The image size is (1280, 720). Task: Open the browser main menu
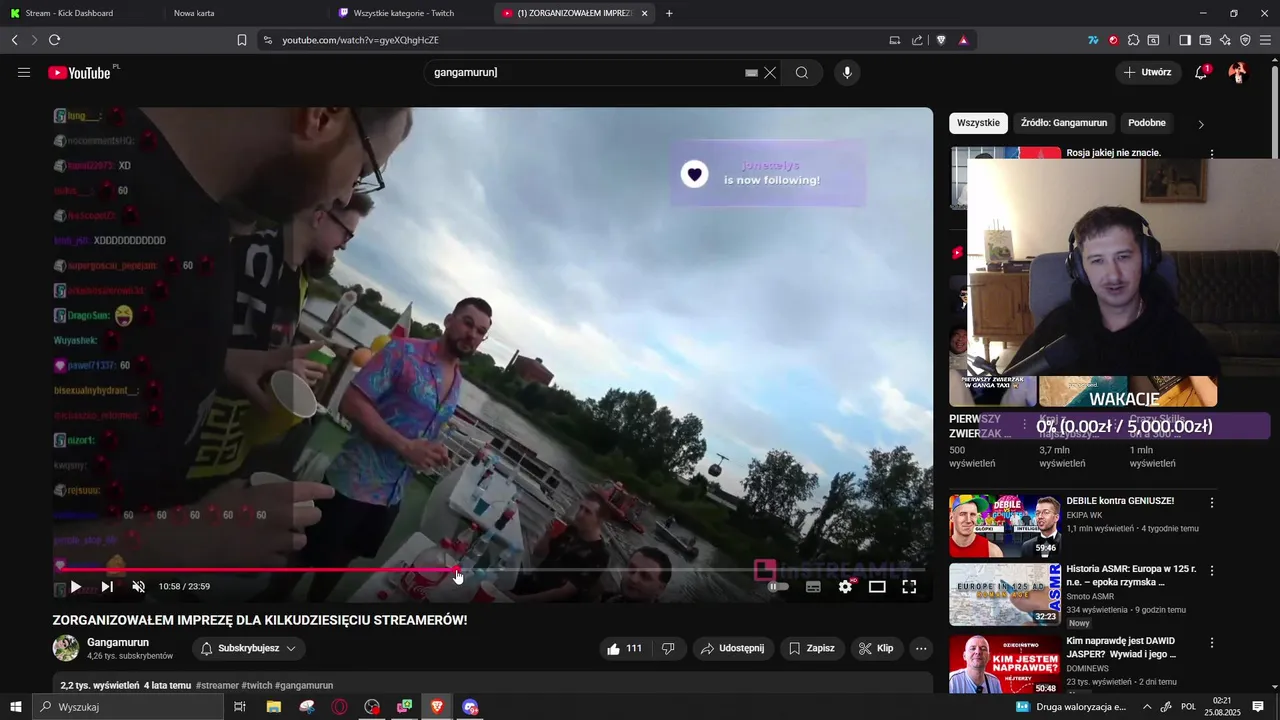click(1266, 40)
